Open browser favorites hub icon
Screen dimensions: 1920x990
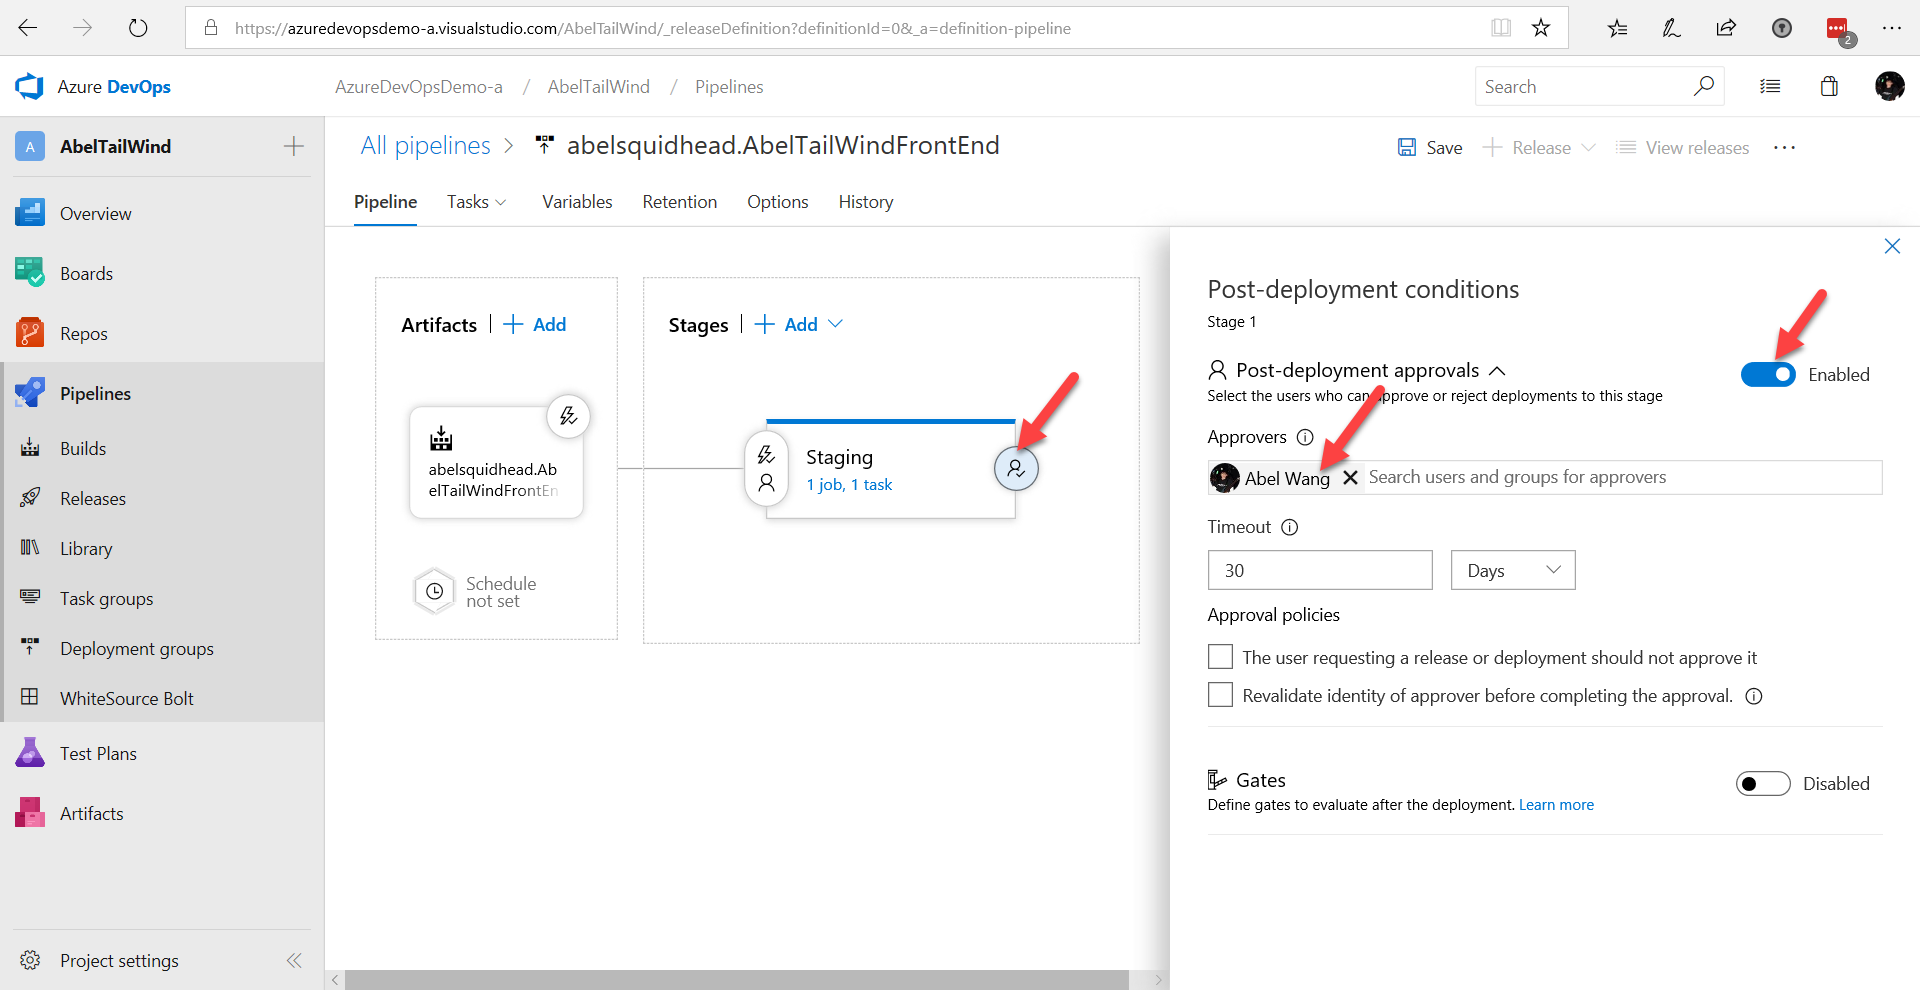(x=1617, y=28)
